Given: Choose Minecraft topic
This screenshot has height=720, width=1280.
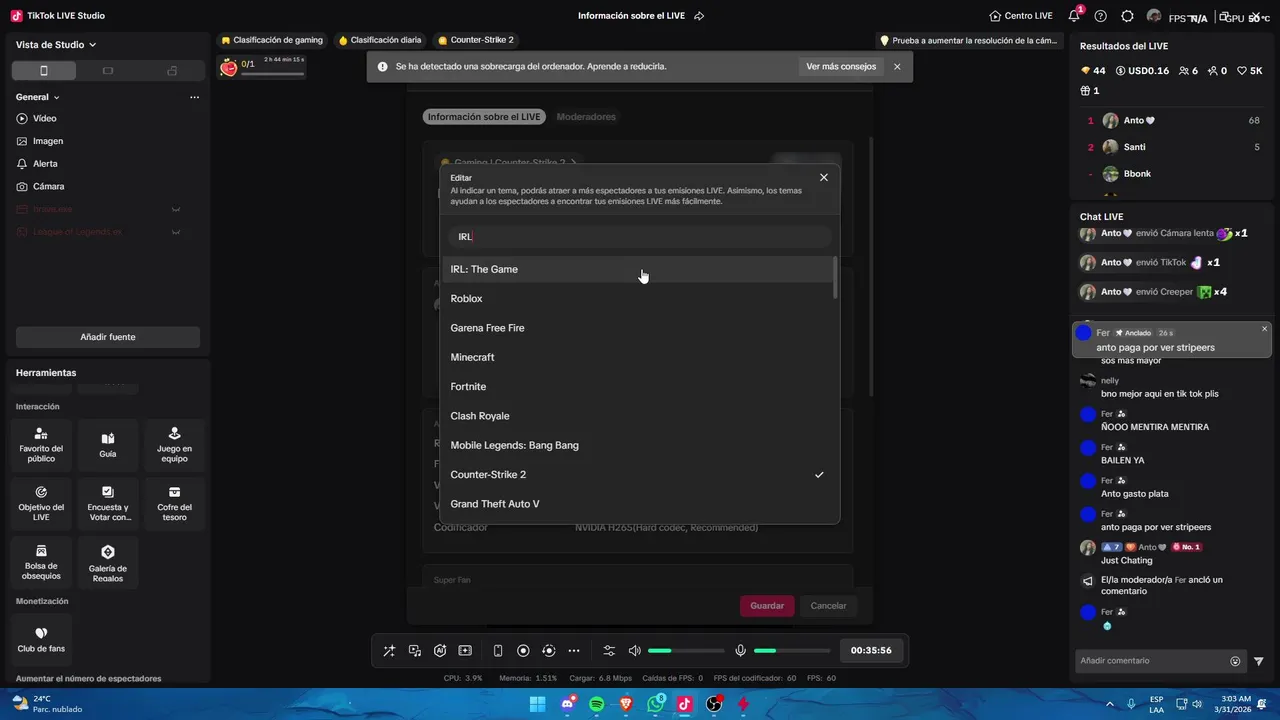Looking at the screenshot, I should point(638,357).
